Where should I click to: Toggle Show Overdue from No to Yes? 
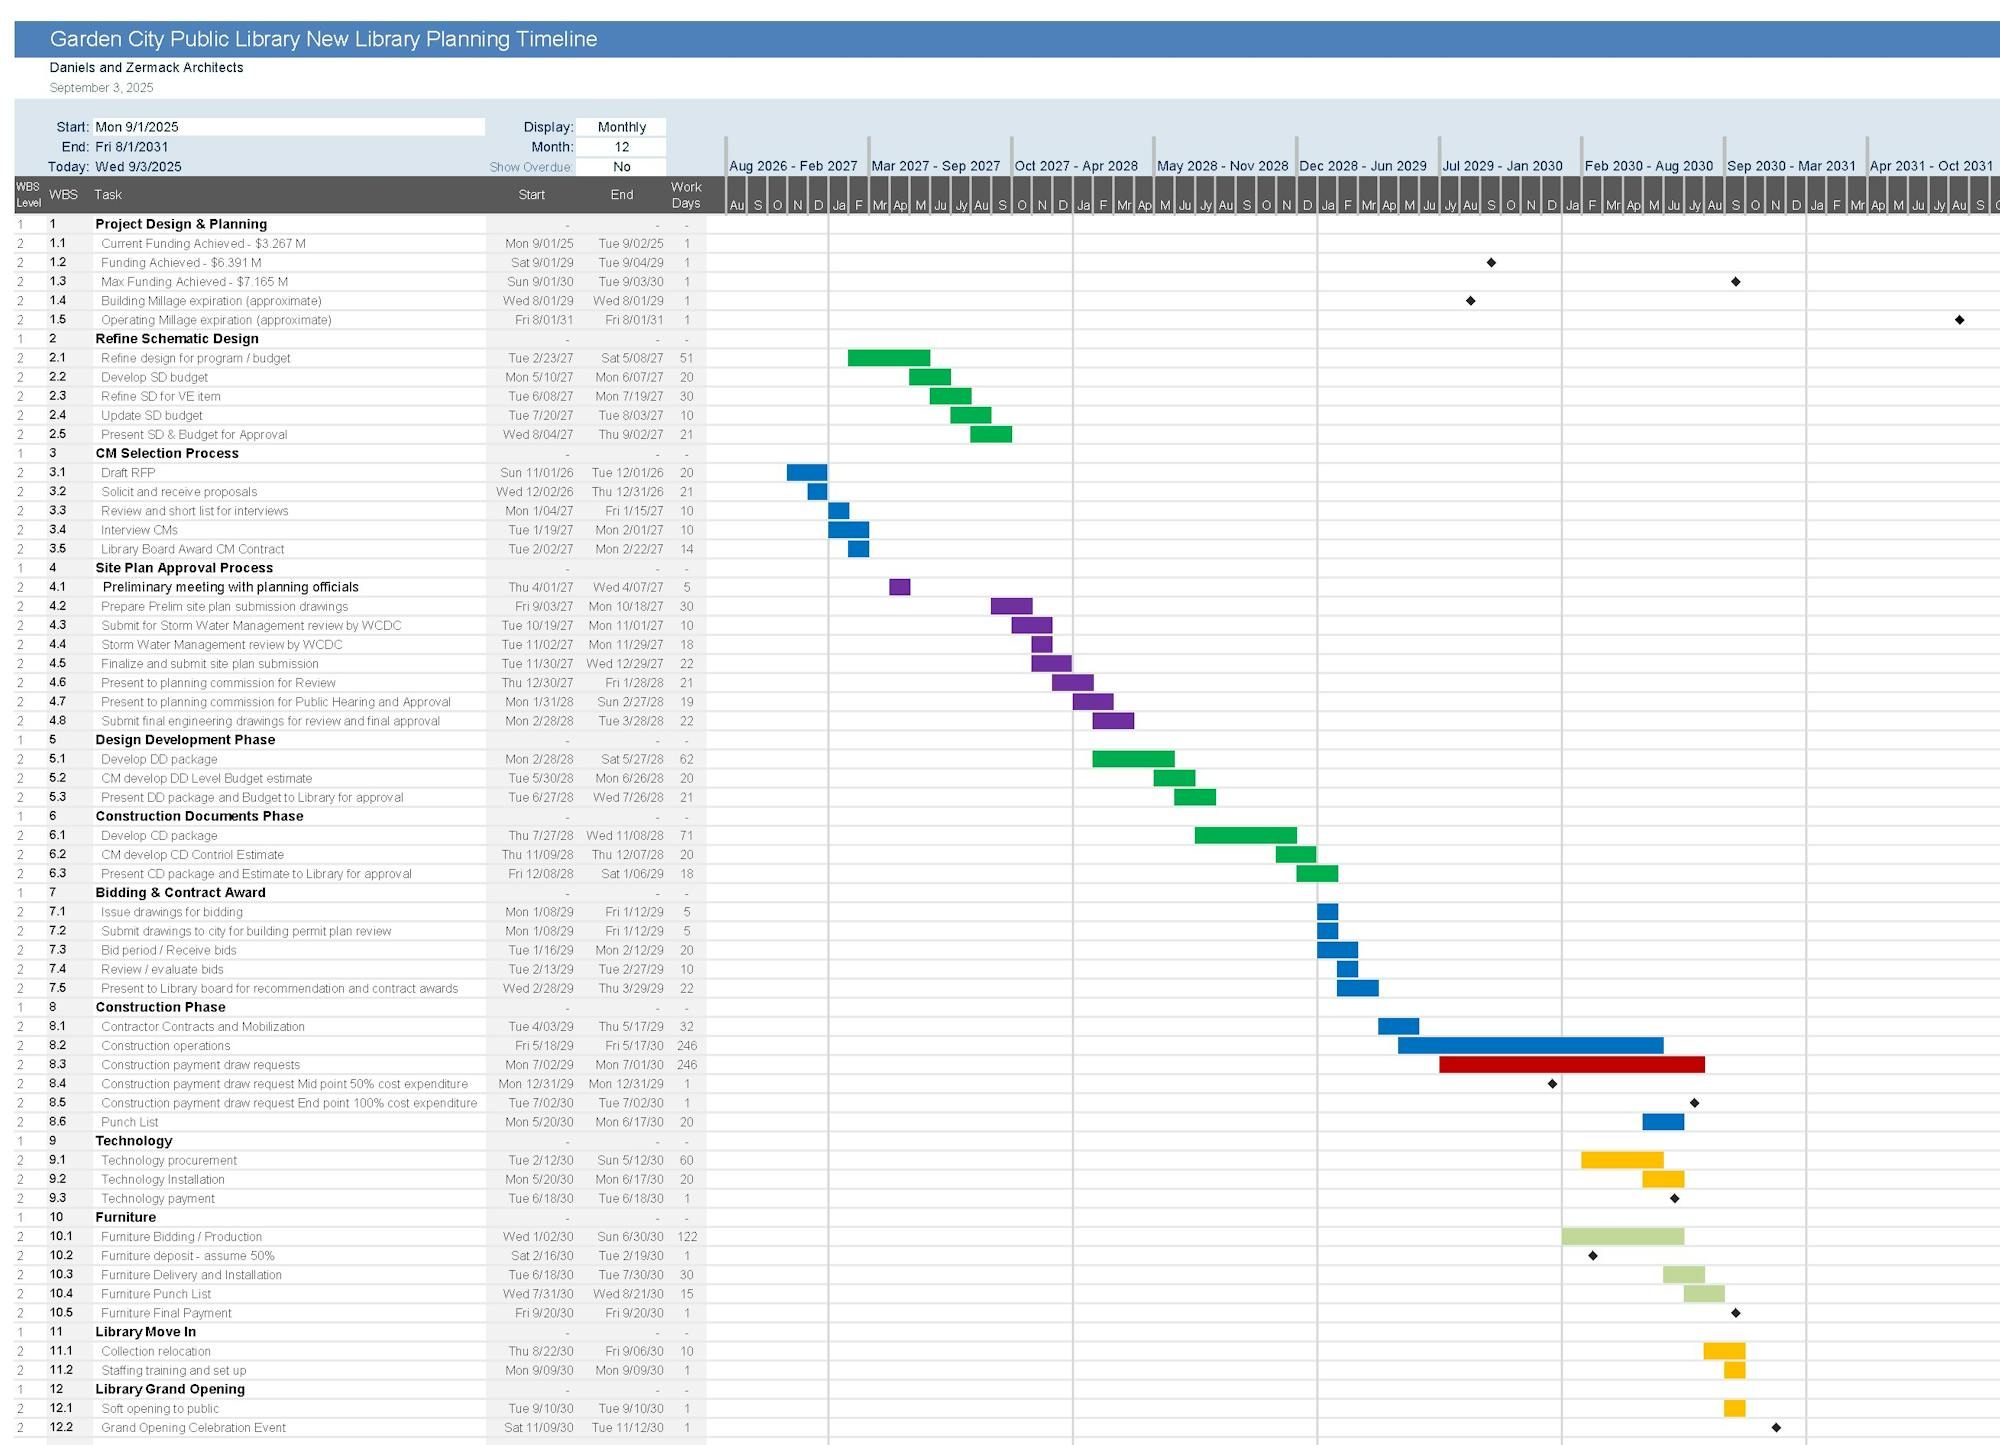pyautogui.click(x=622, y=168)
